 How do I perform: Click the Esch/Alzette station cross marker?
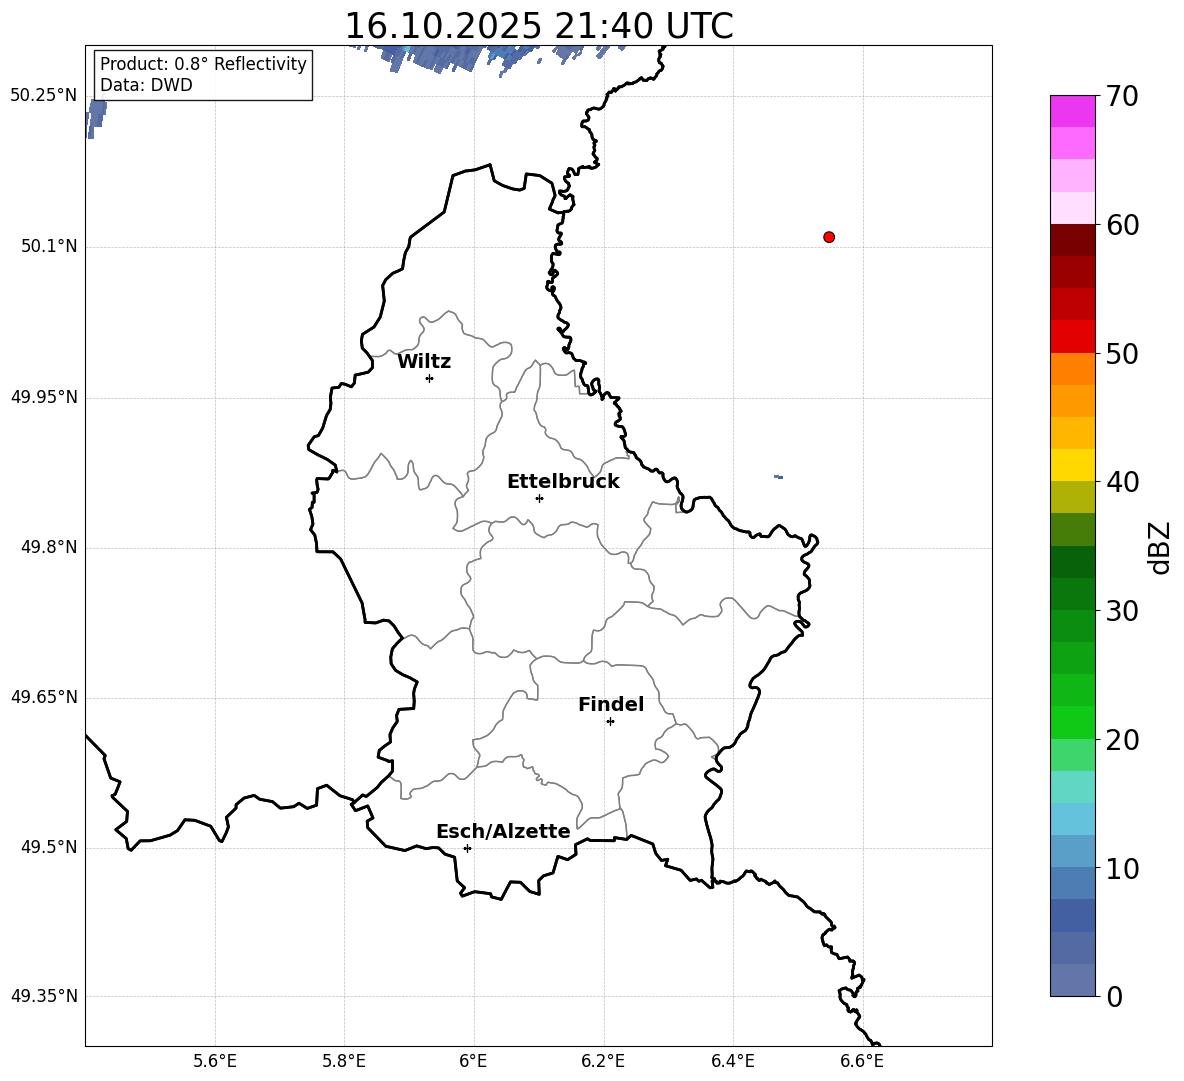pyautogui.click(x=467, y=848)
